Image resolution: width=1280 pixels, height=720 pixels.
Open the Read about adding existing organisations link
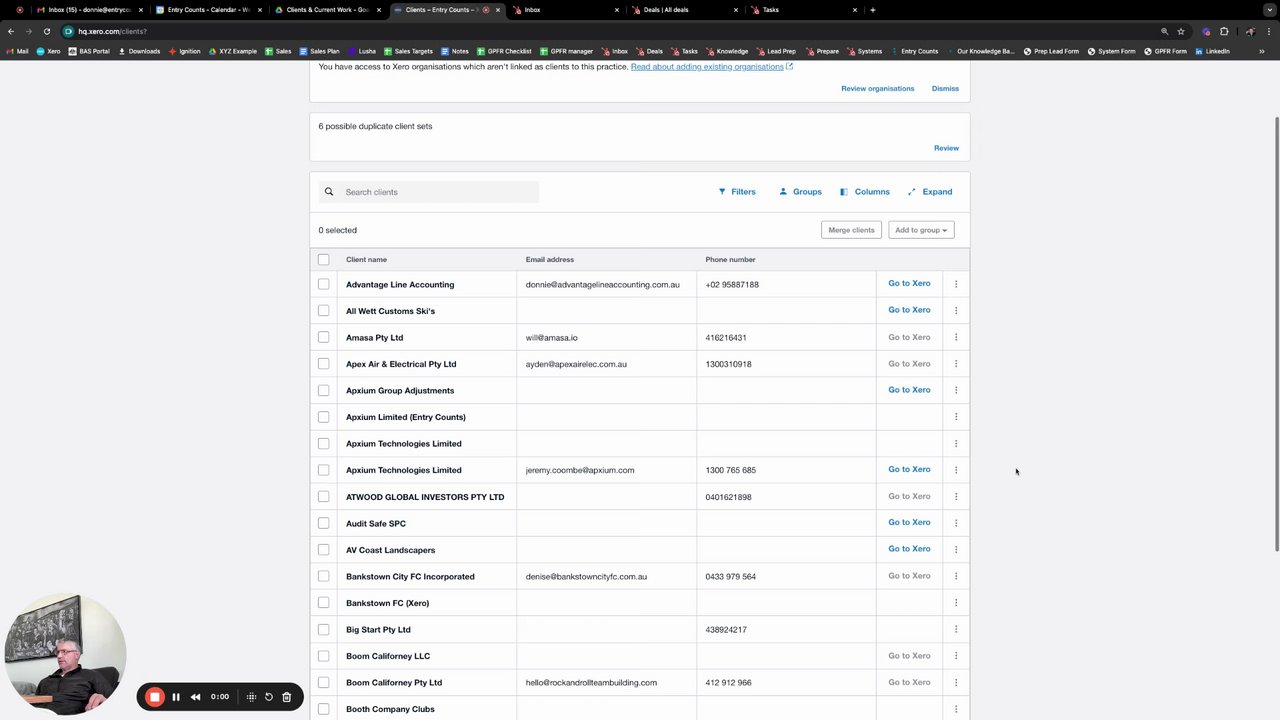click(x=711, y=67)
